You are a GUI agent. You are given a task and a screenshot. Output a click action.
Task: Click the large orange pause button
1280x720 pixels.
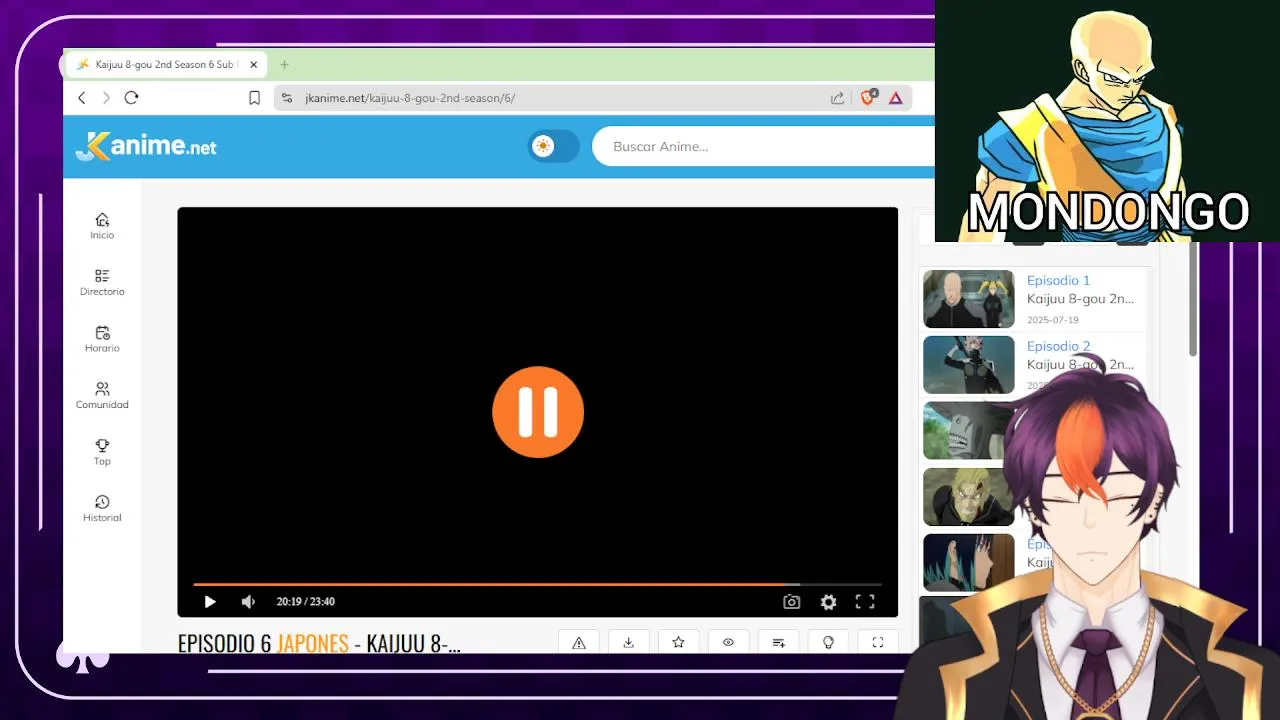(x=538, y=412)
